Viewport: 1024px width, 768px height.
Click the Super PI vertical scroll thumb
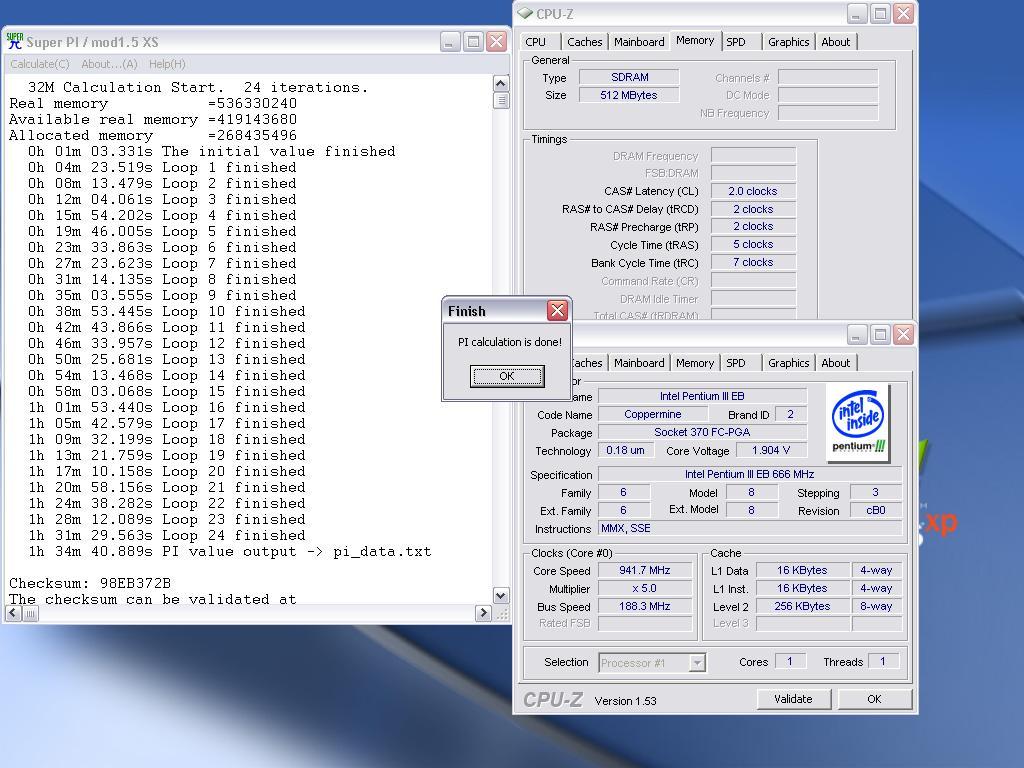[x=501, y=101]
